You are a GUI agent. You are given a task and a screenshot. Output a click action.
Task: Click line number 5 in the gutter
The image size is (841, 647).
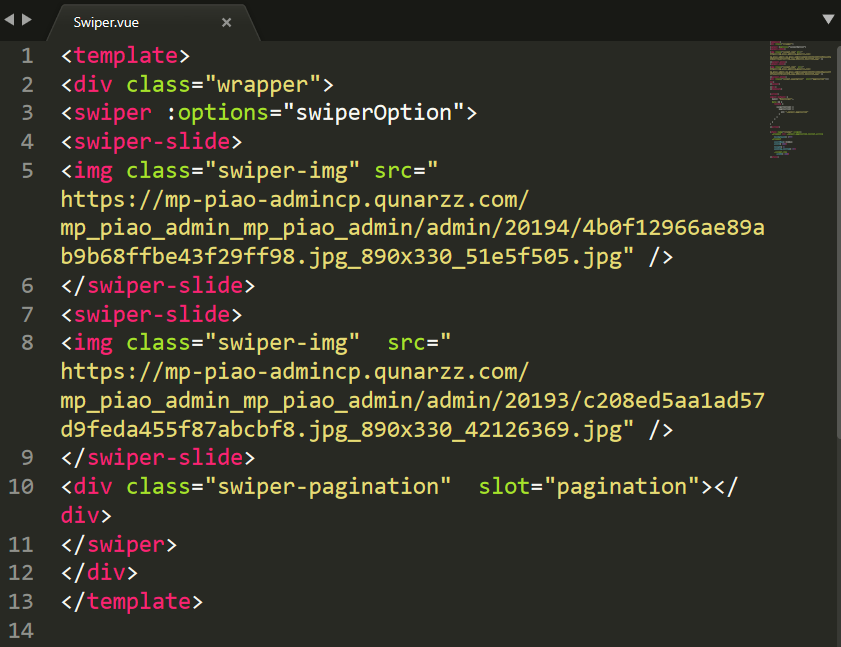pyautogui.click(x=26, y=171)
